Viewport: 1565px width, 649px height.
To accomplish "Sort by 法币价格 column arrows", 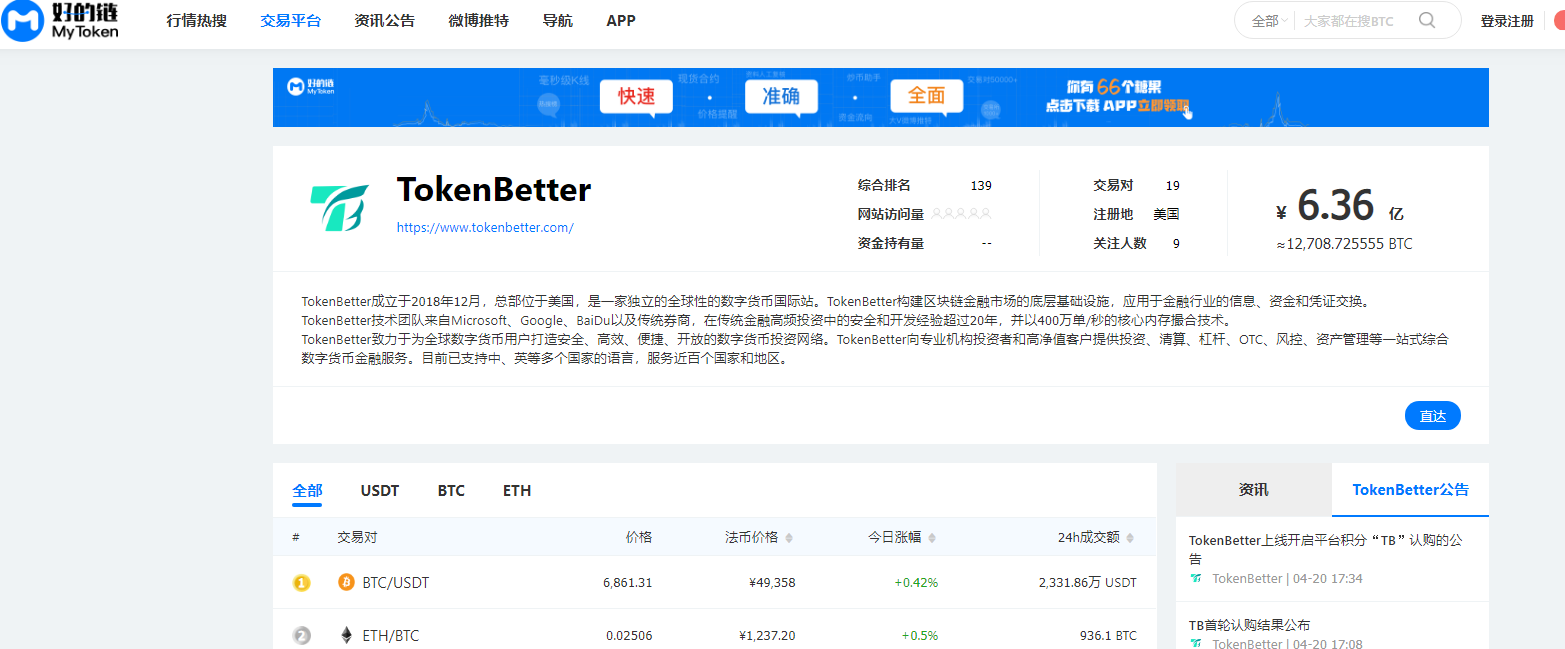I will pos(789,538).
